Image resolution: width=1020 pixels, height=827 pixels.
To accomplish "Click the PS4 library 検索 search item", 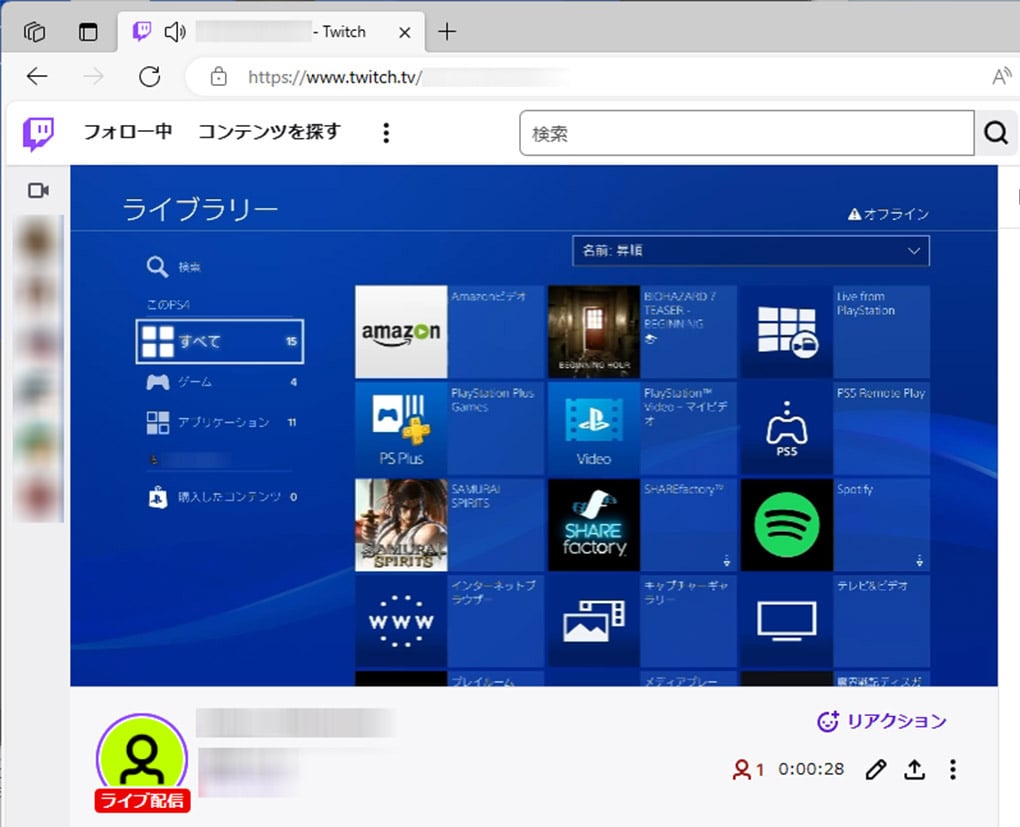I will pos(174,267).
